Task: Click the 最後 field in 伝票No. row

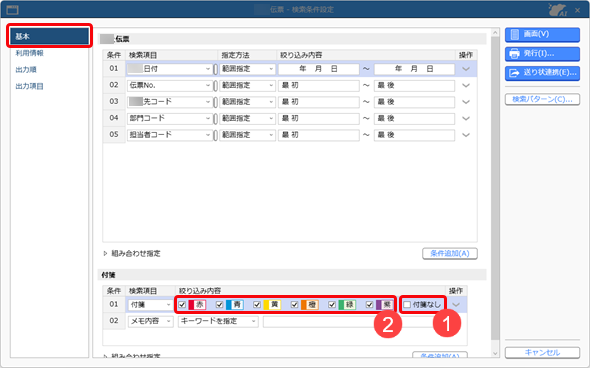Action: tap(414, 85)
